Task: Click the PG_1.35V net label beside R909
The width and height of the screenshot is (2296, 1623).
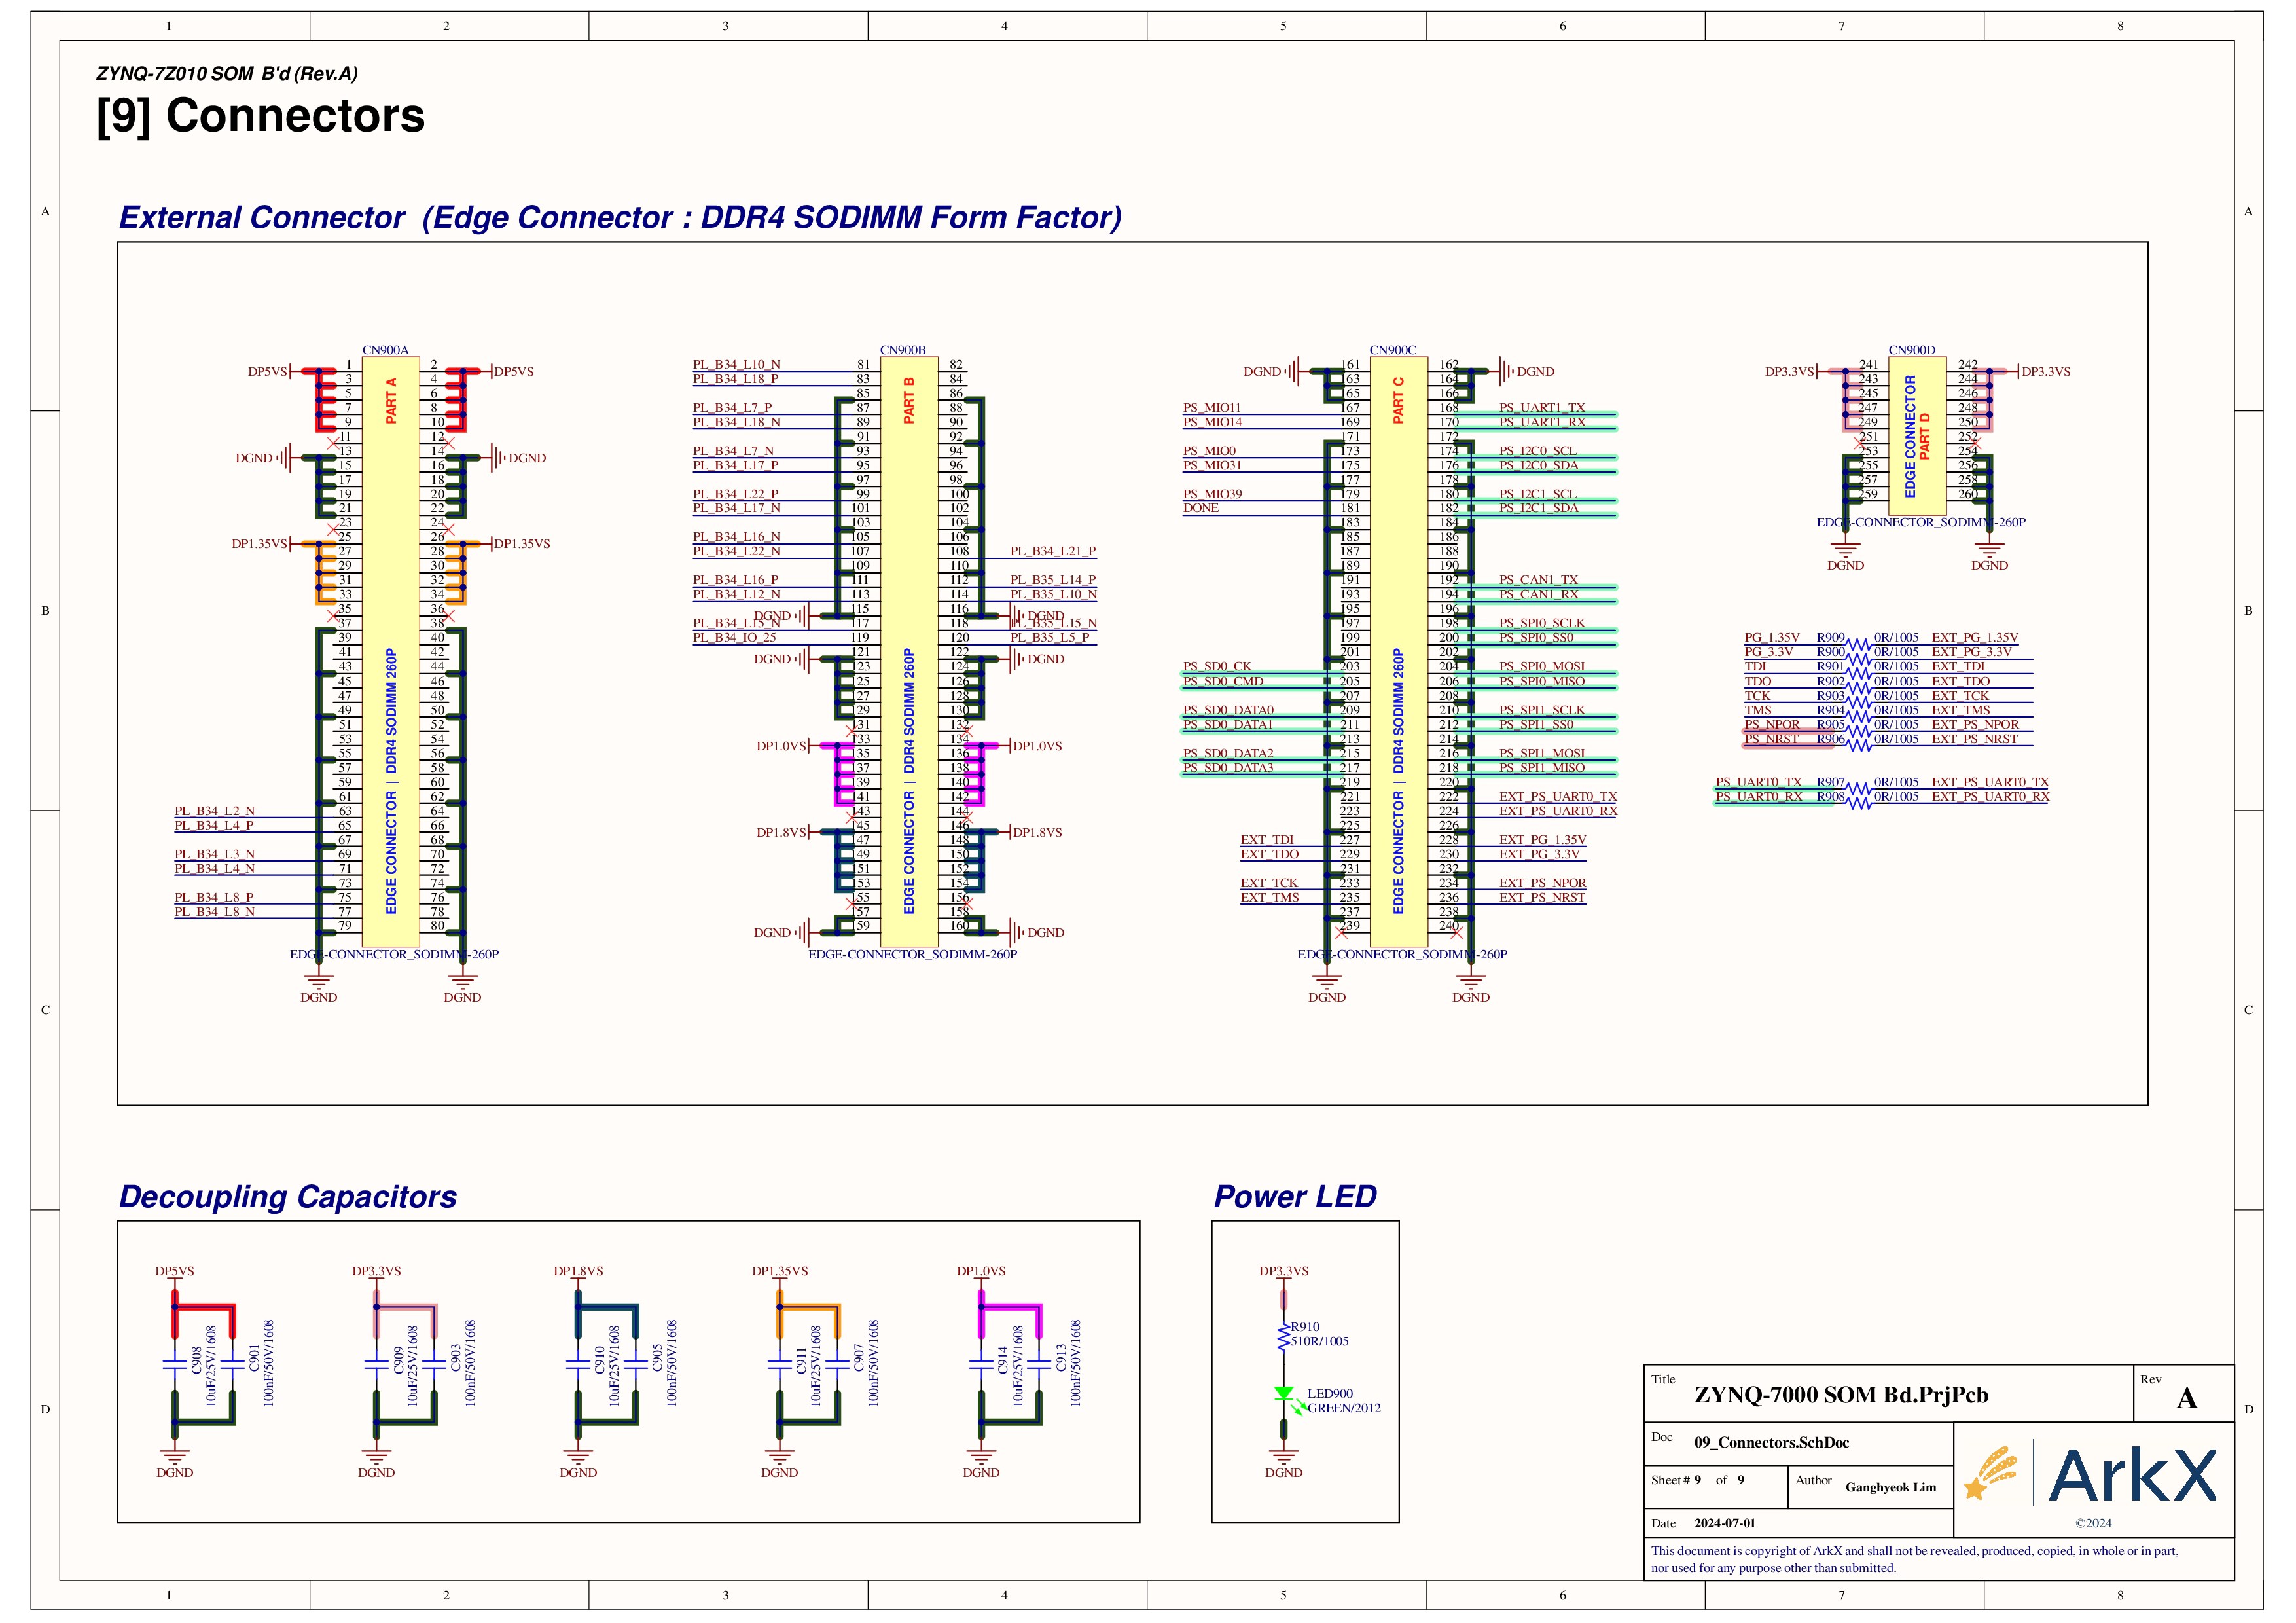Action: tap(1772, 637)
